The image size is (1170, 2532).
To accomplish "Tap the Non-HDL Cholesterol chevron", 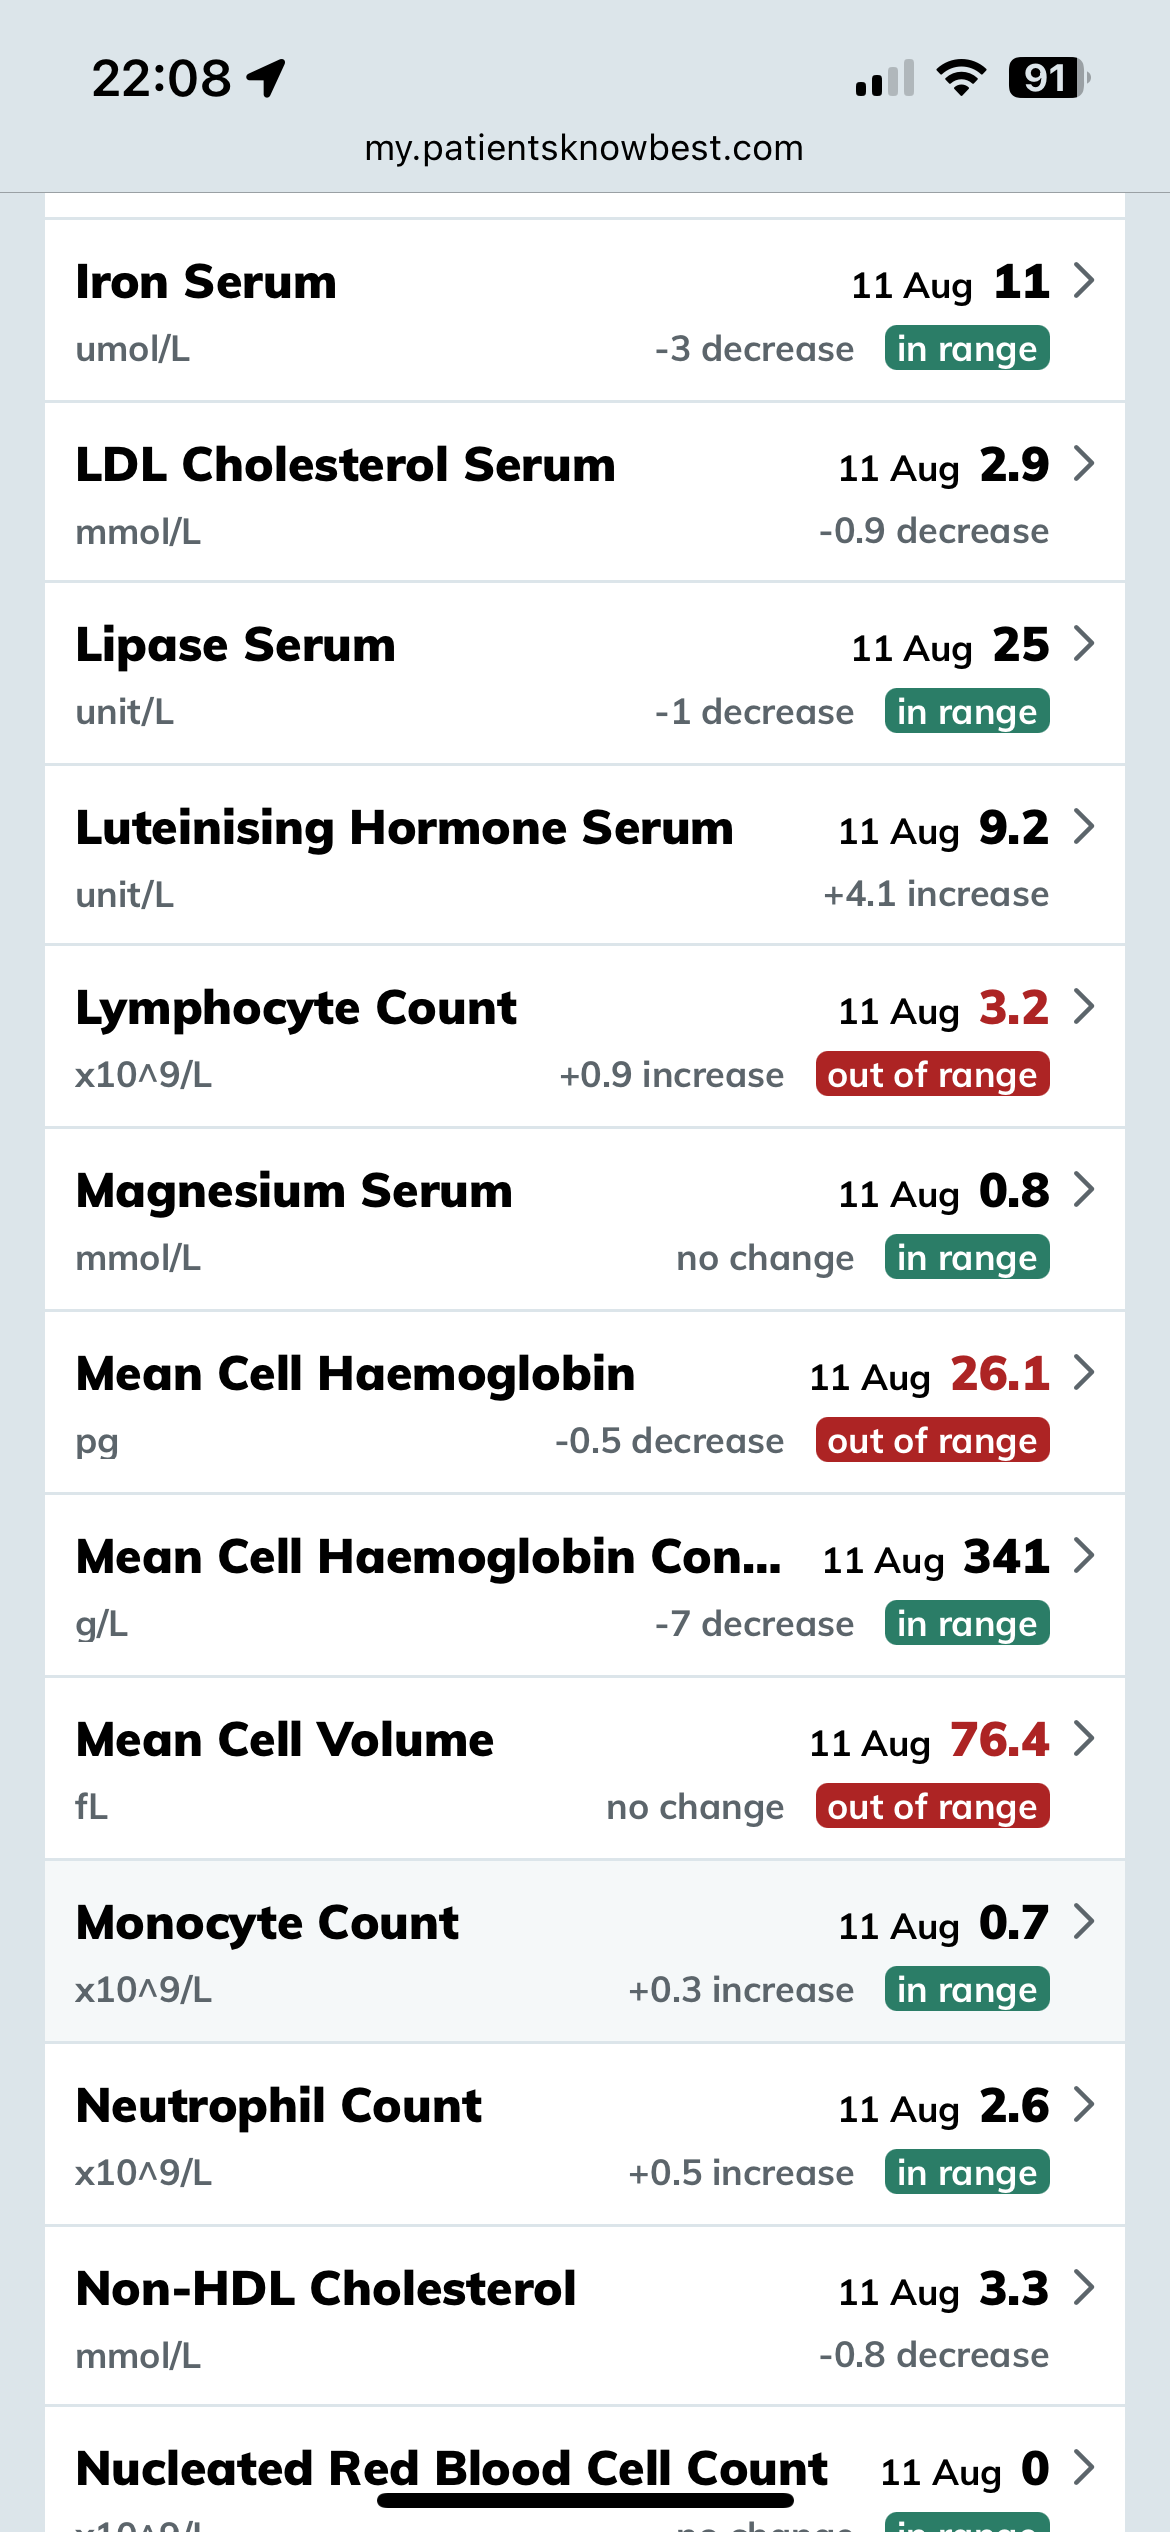I will click(1084, 2288).
